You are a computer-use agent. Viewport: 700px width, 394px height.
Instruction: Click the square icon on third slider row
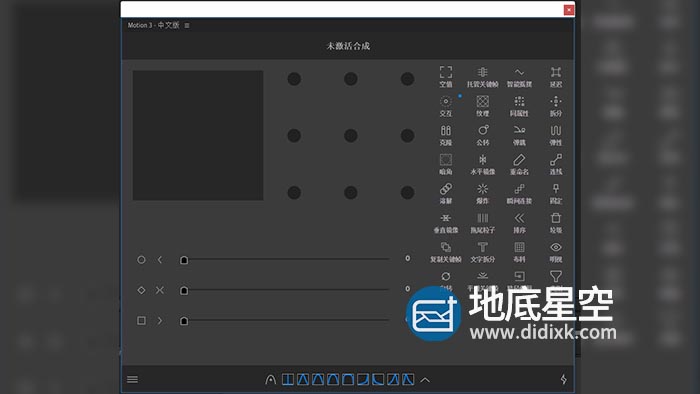click(x=141, y=320)
